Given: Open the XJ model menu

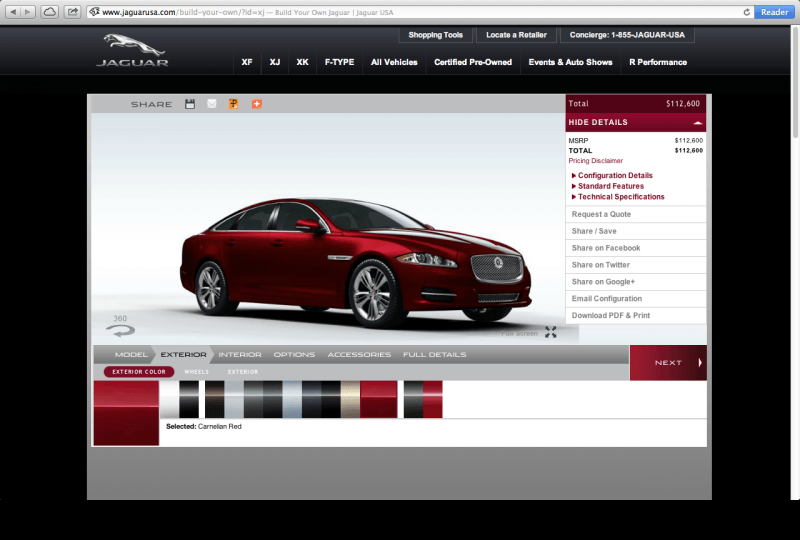Looking at the screenshot, I should click(274, 62).
